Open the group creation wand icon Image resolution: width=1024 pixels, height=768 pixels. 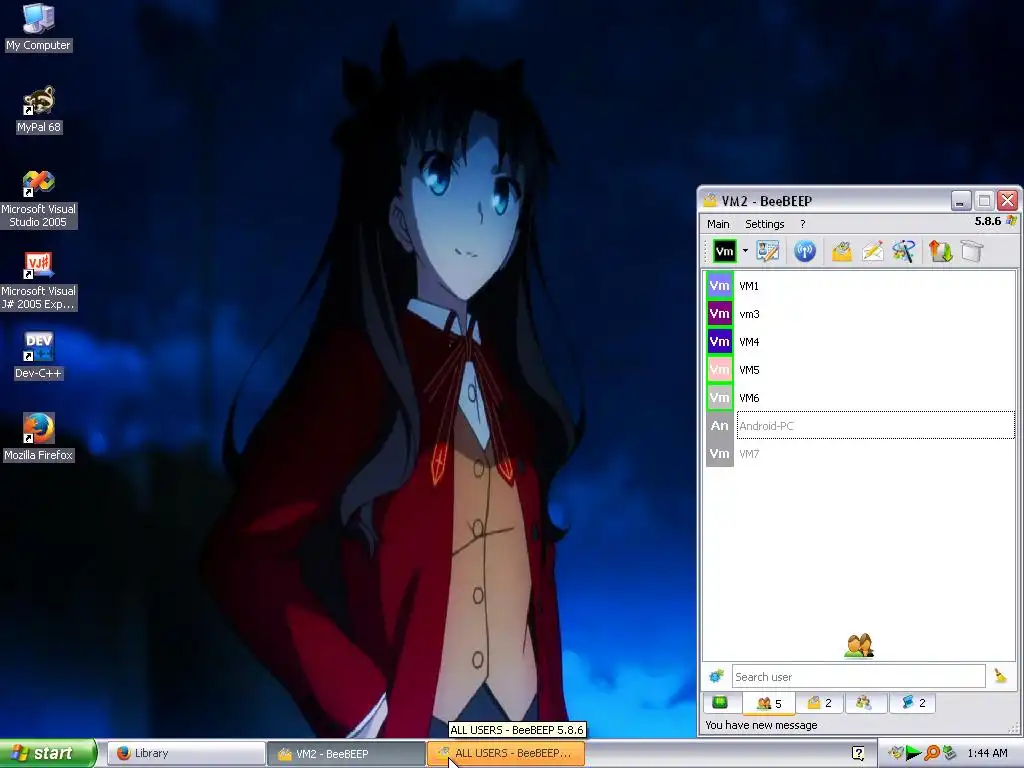click(x=904, y=251)
